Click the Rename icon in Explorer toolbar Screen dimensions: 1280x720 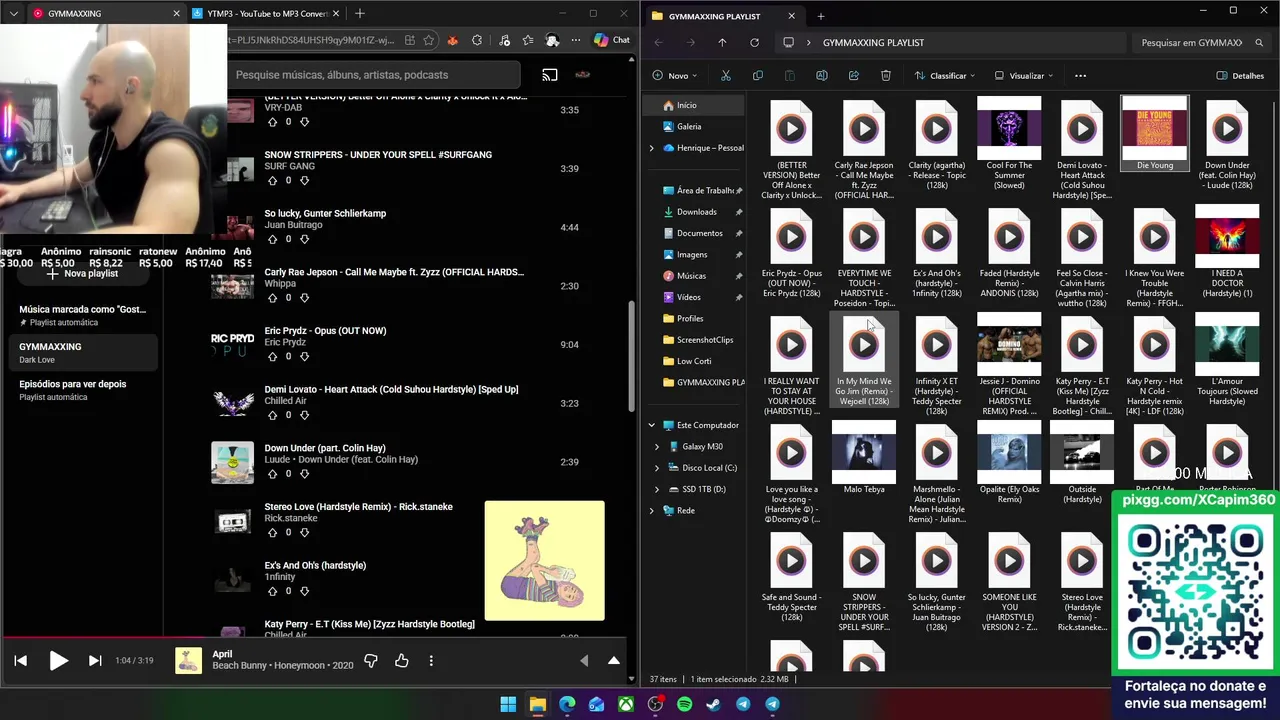coord(822,75)
